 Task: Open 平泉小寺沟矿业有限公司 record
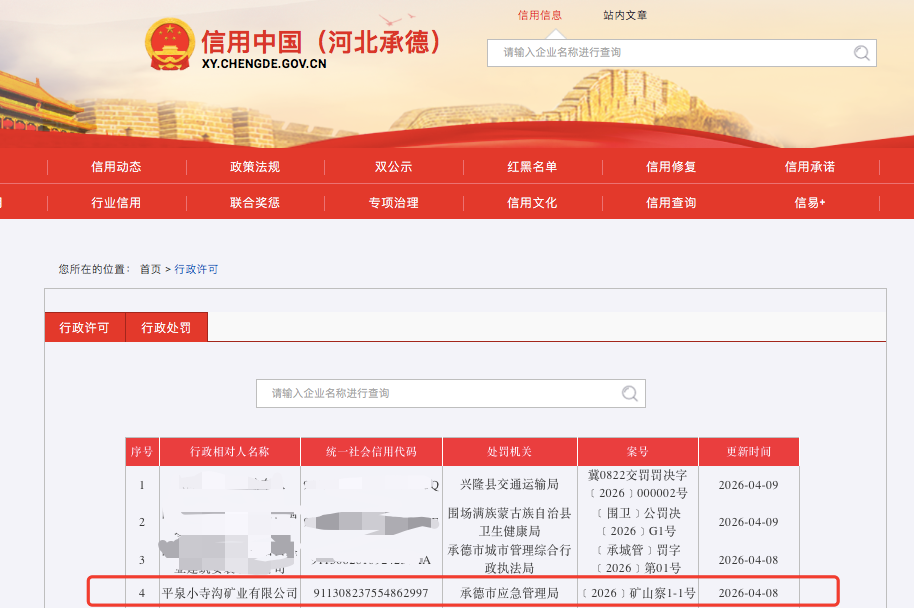[x=230, y=593]
